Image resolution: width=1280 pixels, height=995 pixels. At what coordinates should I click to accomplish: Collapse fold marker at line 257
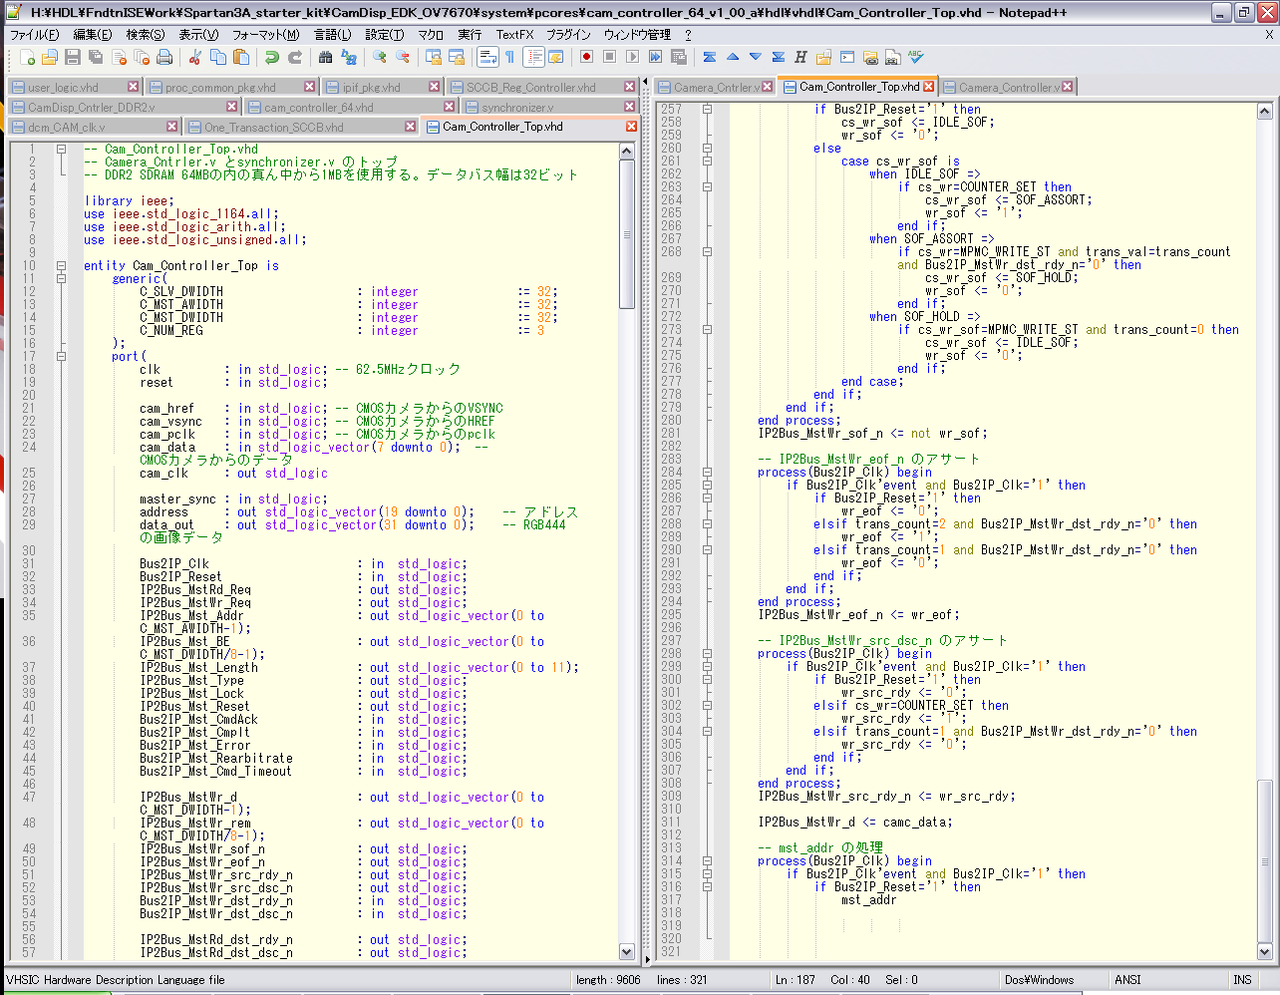(707, 109)
